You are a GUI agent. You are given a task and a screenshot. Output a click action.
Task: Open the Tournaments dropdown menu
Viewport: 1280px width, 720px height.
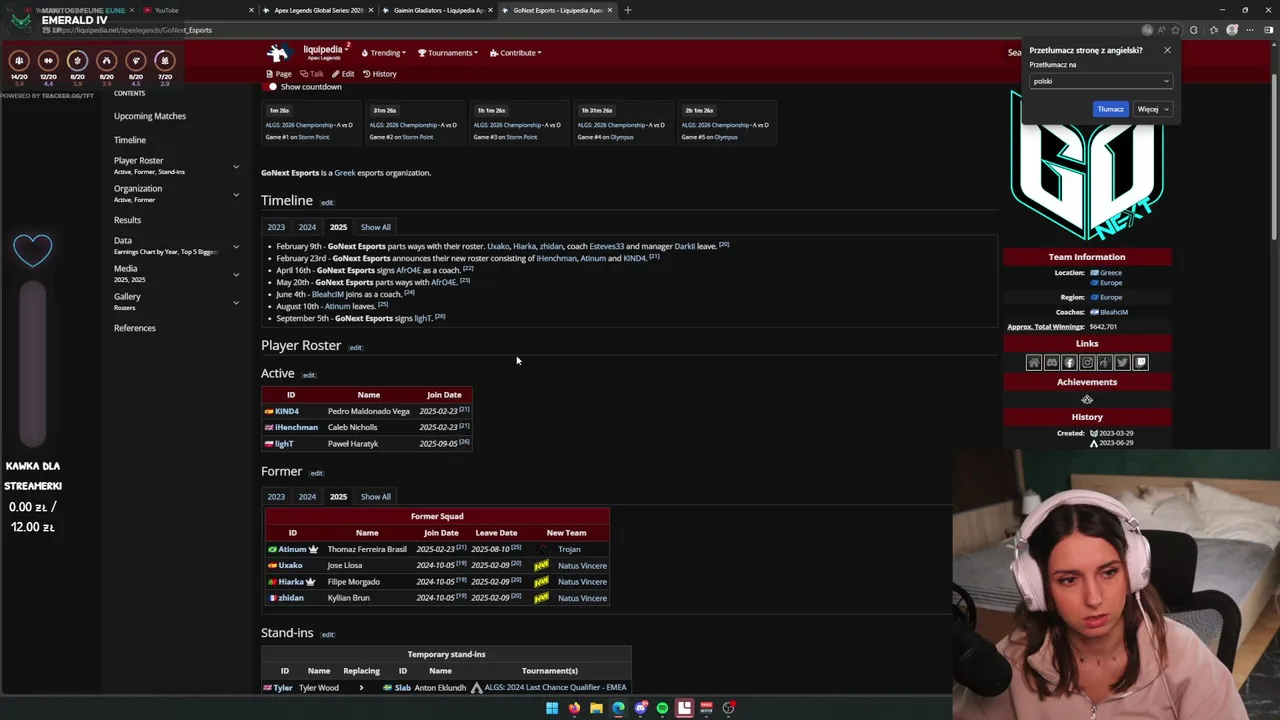point(447,53)
